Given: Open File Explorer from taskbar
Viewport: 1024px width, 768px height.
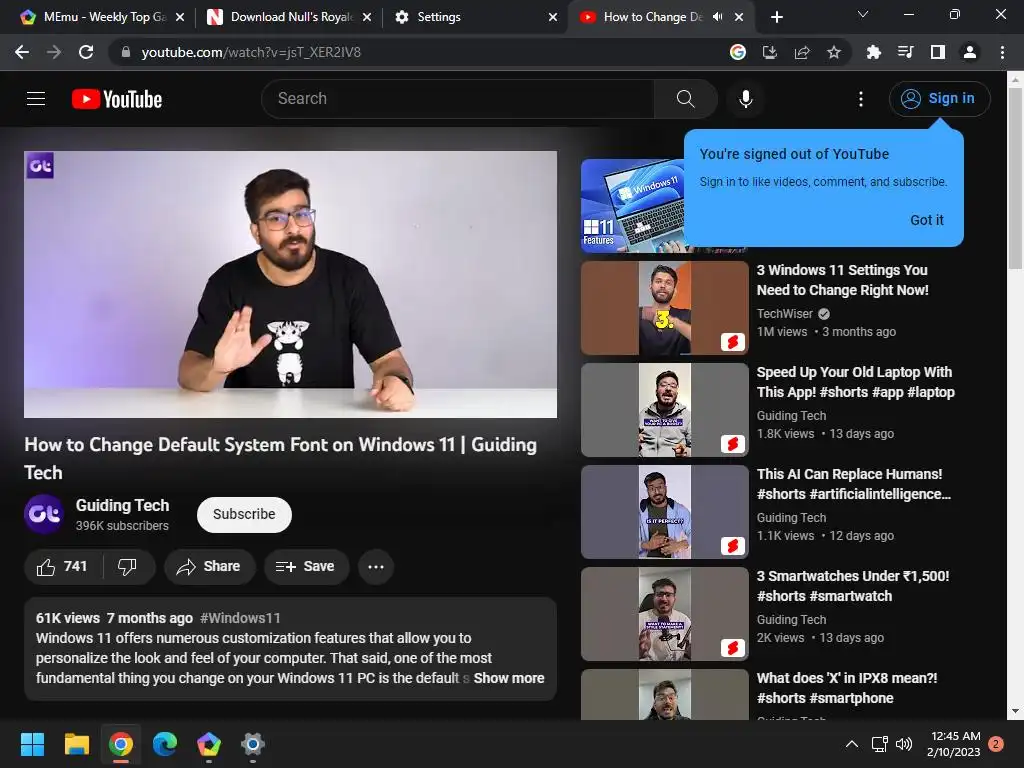Looking at the screenshot, I should [x=76, y=744].
